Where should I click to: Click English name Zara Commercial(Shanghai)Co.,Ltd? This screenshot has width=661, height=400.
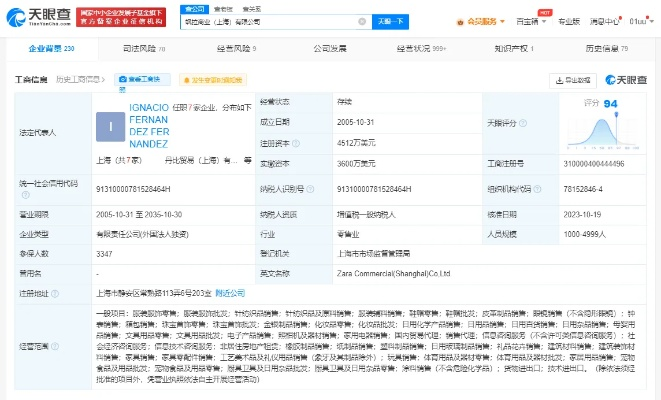393,274
